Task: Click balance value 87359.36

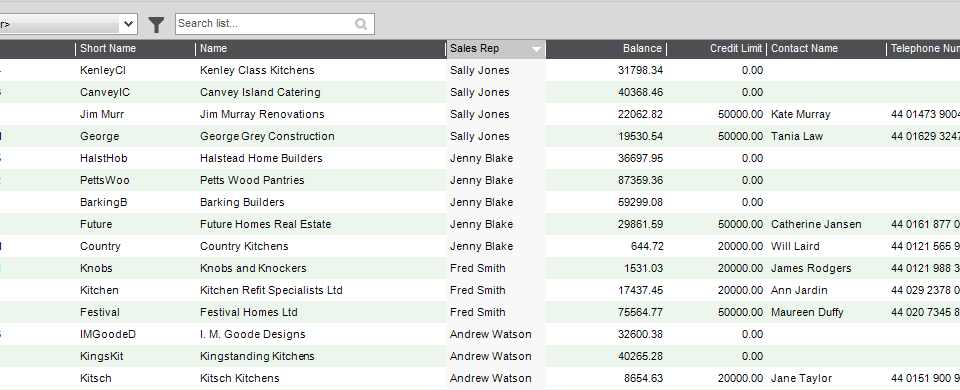Action: pos(640,181)
